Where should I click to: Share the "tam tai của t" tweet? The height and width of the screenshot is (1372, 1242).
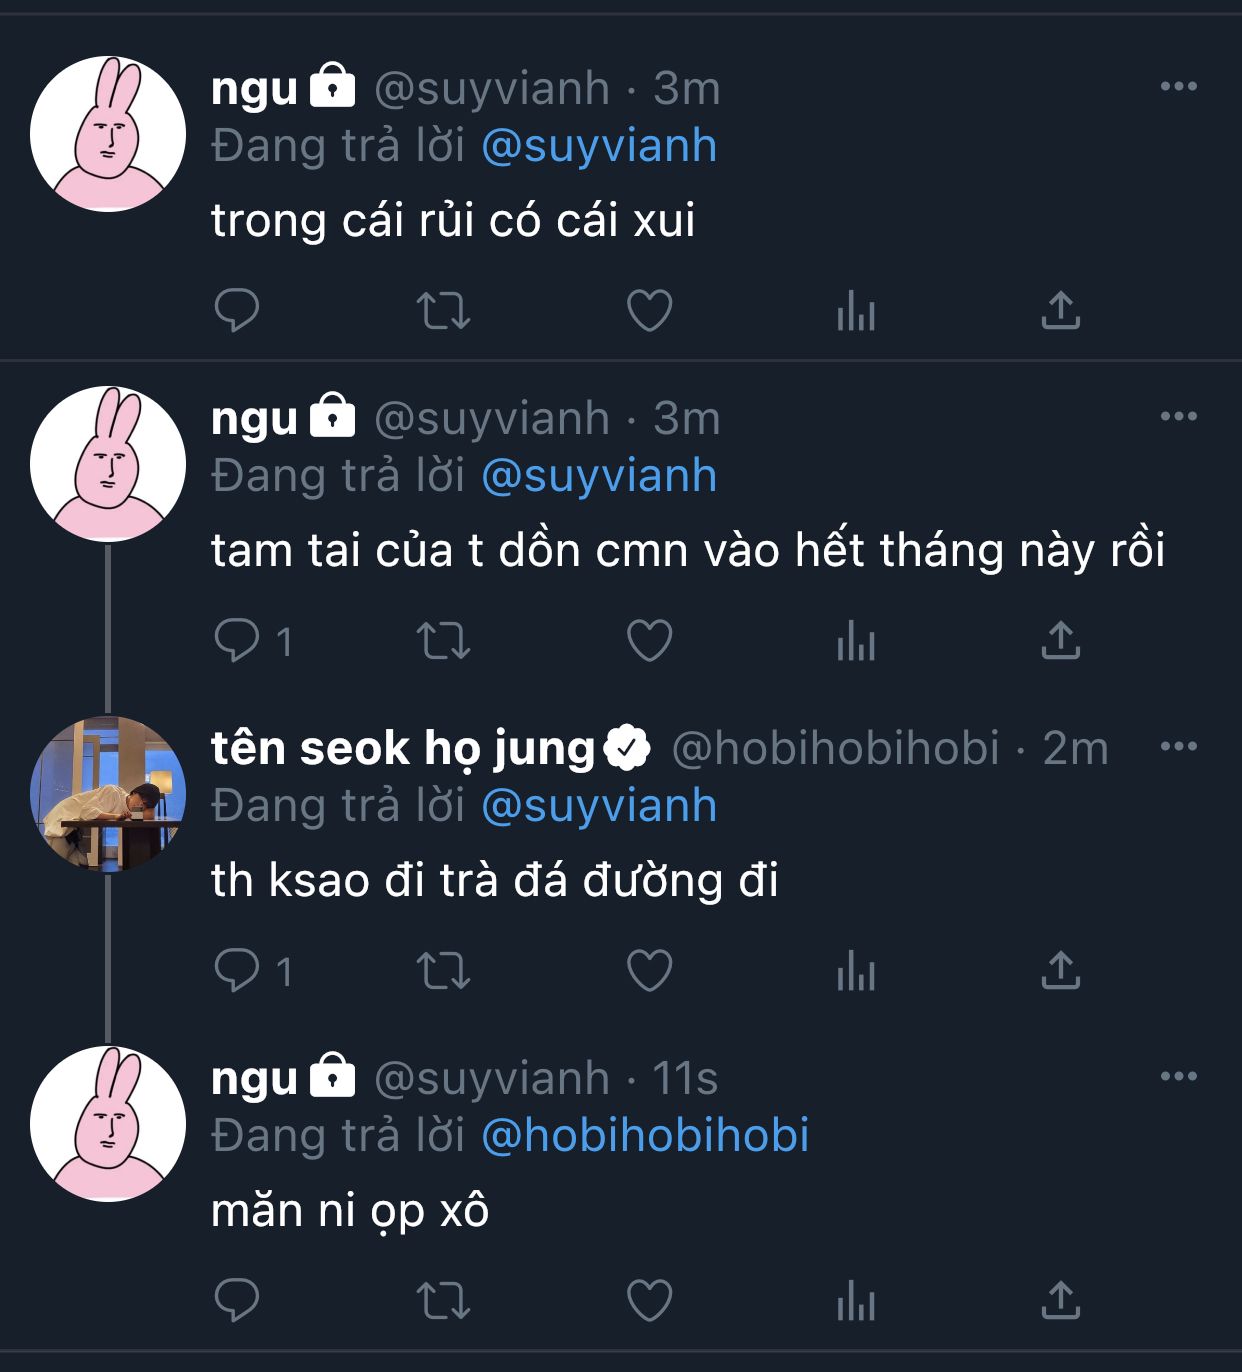[x=1061, y=641]
